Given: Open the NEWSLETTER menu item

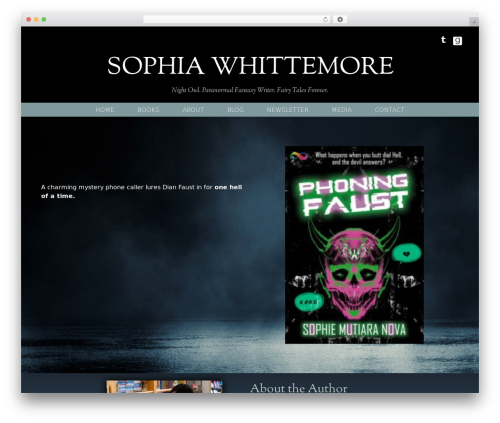Looking at the screenshot, I should [x=288, y=110].
